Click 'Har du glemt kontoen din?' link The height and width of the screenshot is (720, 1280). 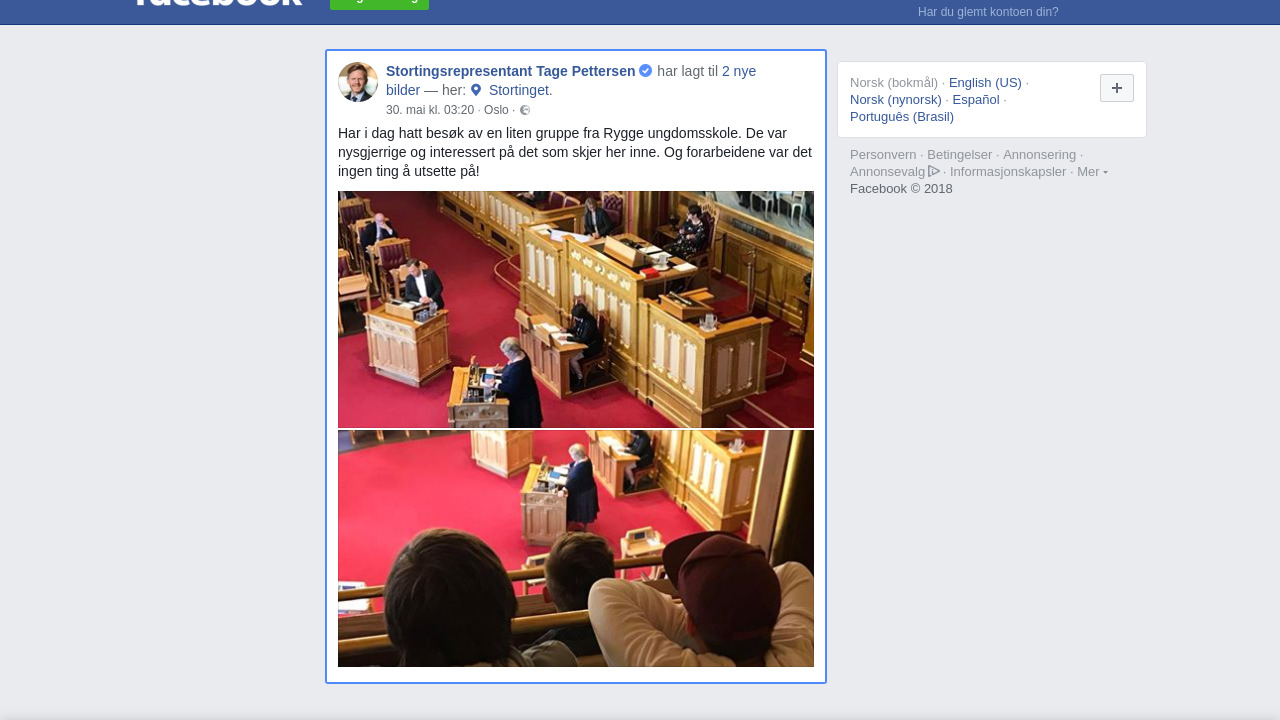pyautogui.click(x=988, y=12)
